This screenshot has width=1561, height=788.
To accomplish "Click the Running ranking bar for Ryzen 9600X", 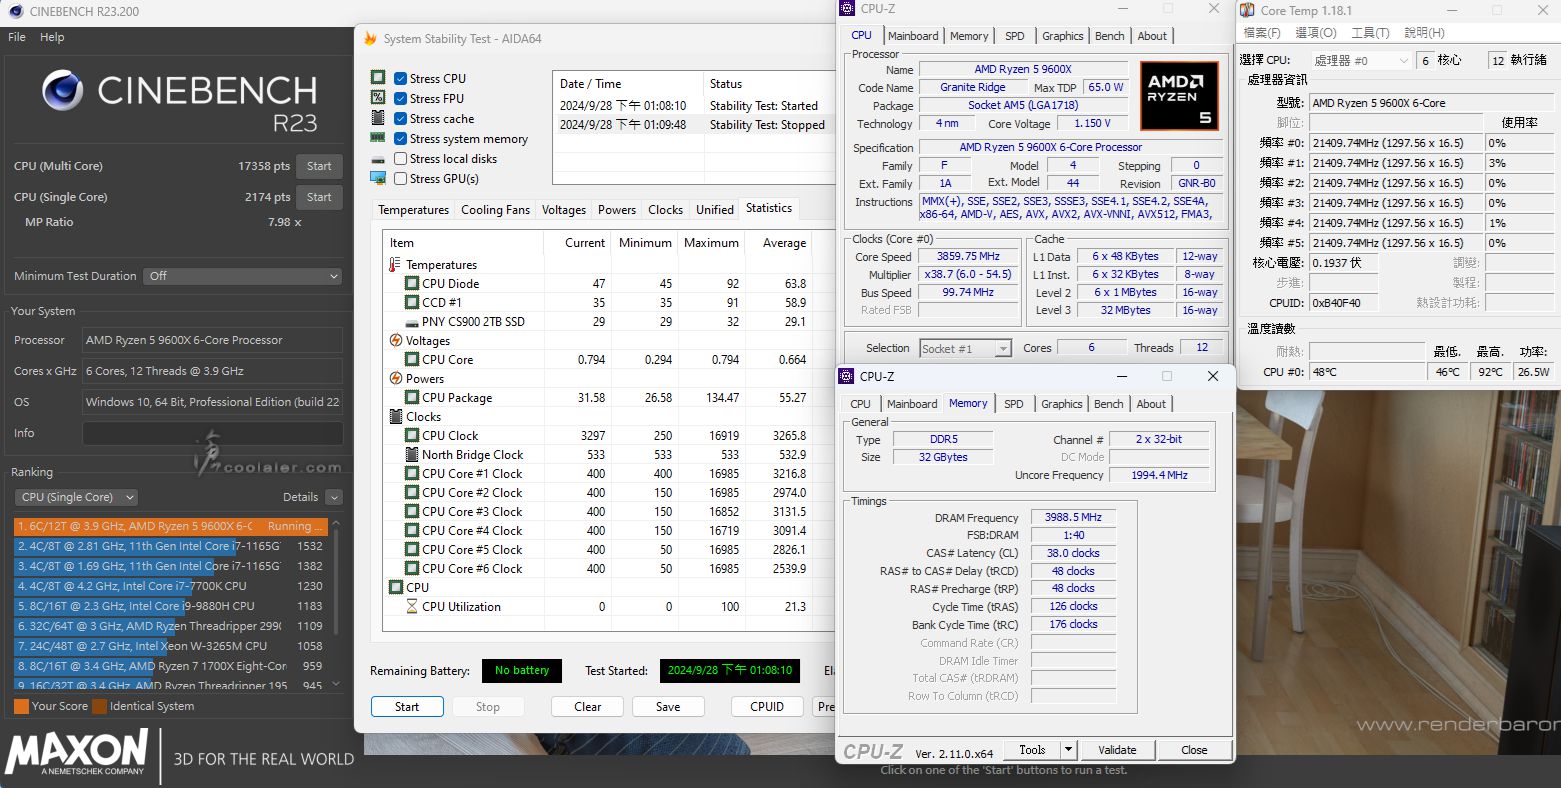I will (x=170, y=526).
